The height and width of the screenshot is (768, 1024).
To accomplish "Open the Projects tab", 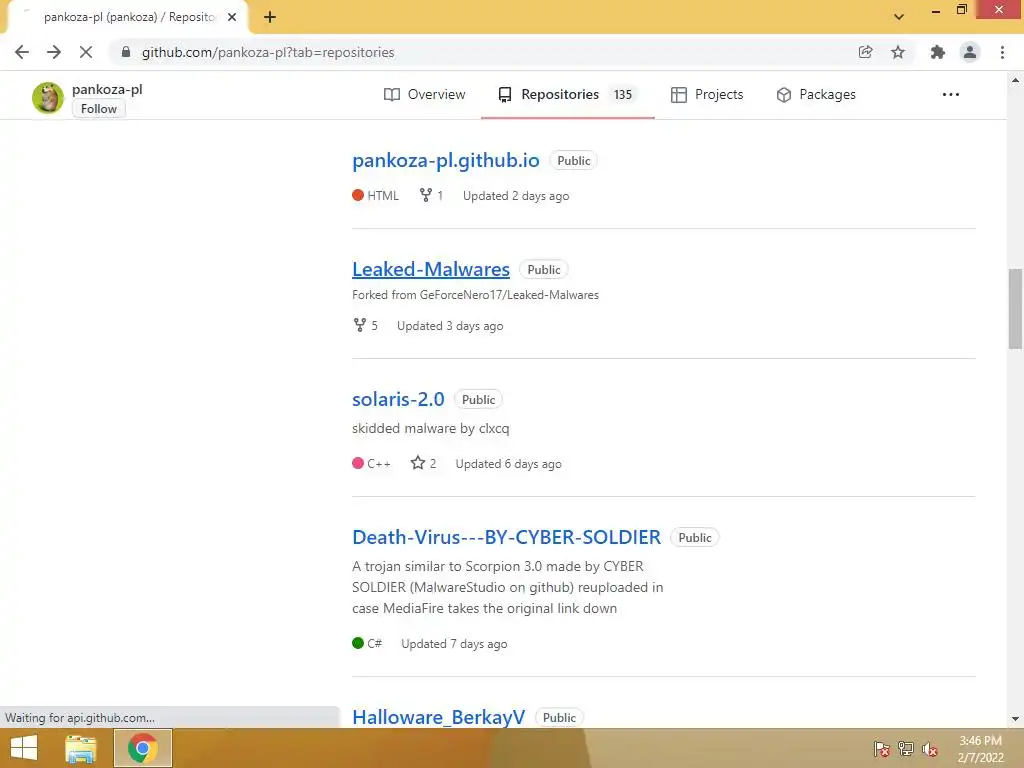I will [x=707, y=95].
